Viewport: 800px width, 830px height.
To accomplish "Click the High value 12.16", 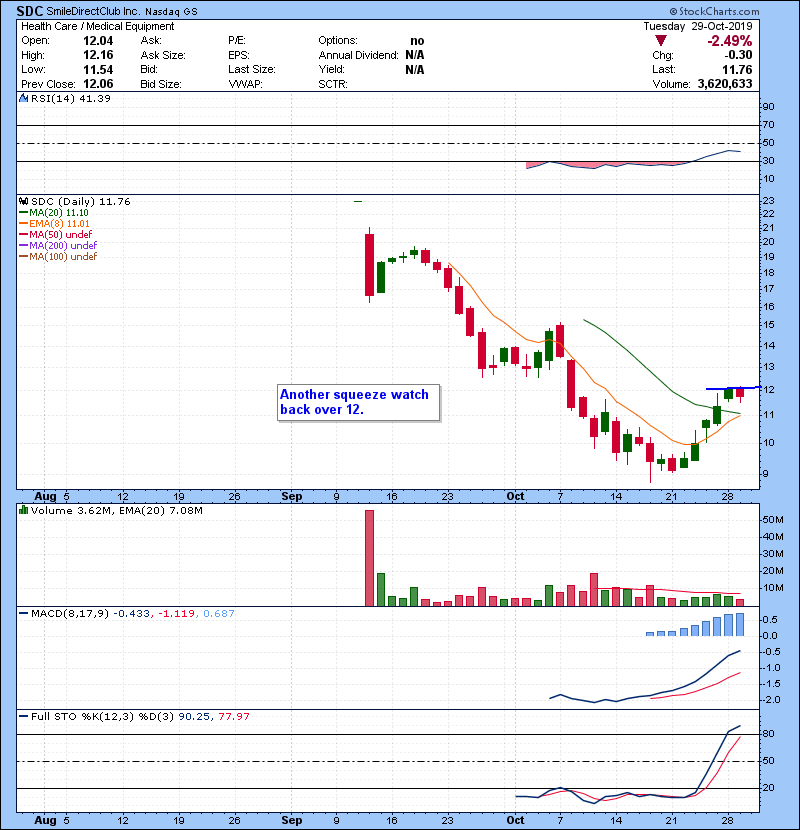I will (x=98, y=55).
